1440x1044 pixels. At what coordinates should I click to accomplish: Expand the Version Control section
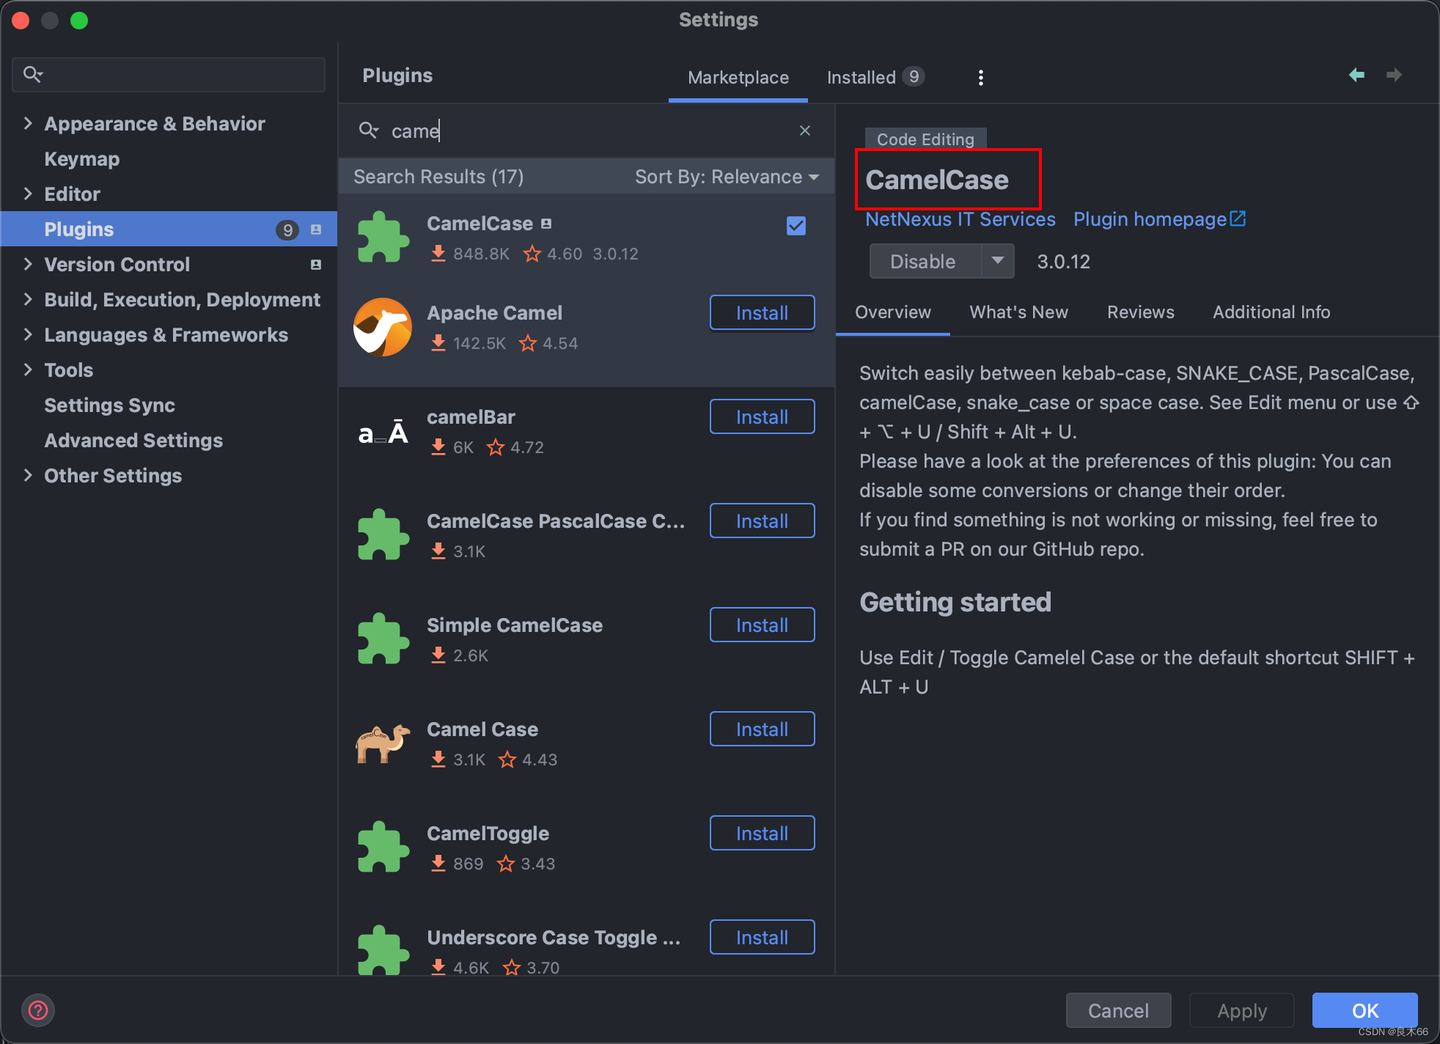pyautogui.click(x=28, y=264)
